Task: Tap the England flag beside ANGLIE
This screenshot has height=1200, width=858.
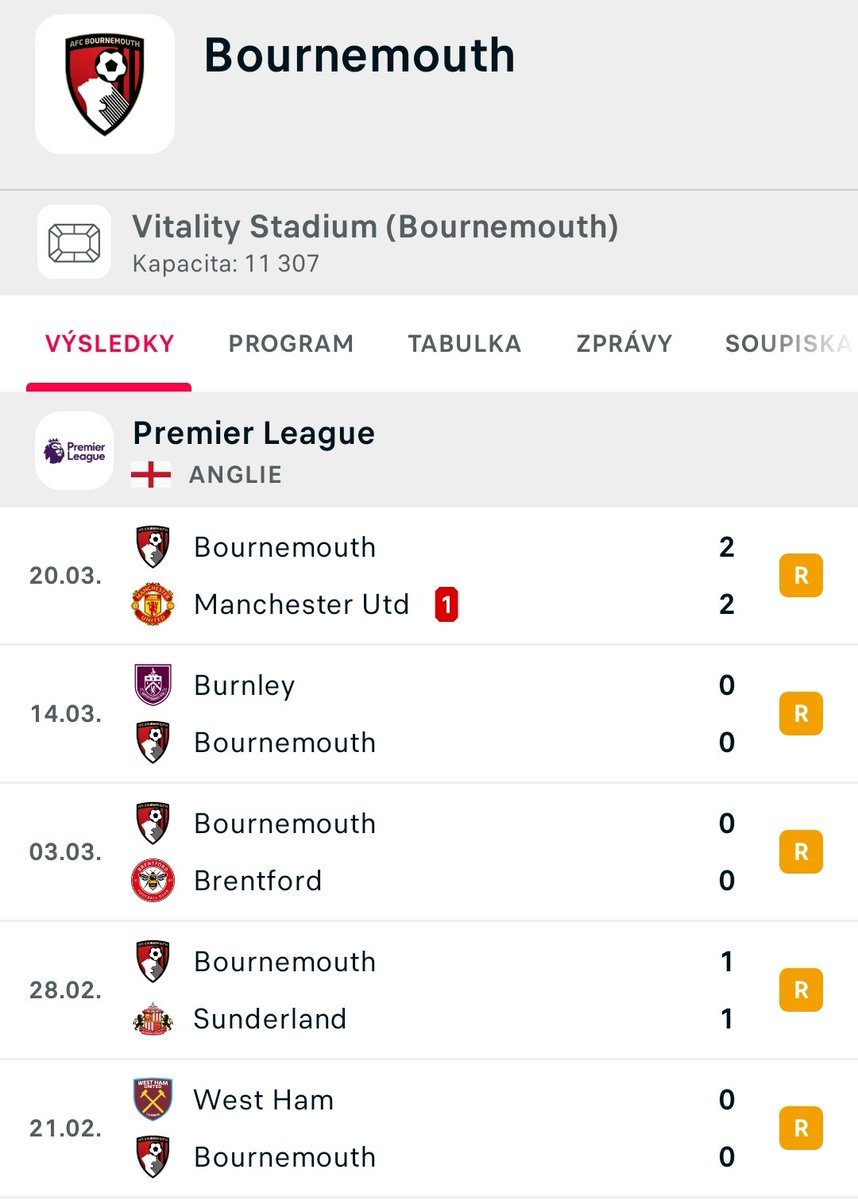Action: pos(151,474)
